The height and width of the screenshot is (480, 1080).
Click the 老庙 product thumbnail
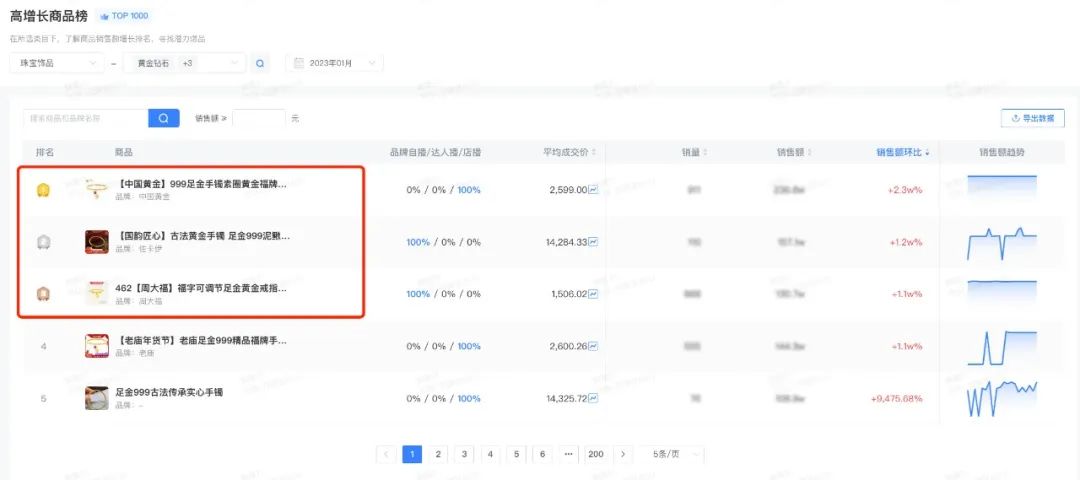[96, 346]
